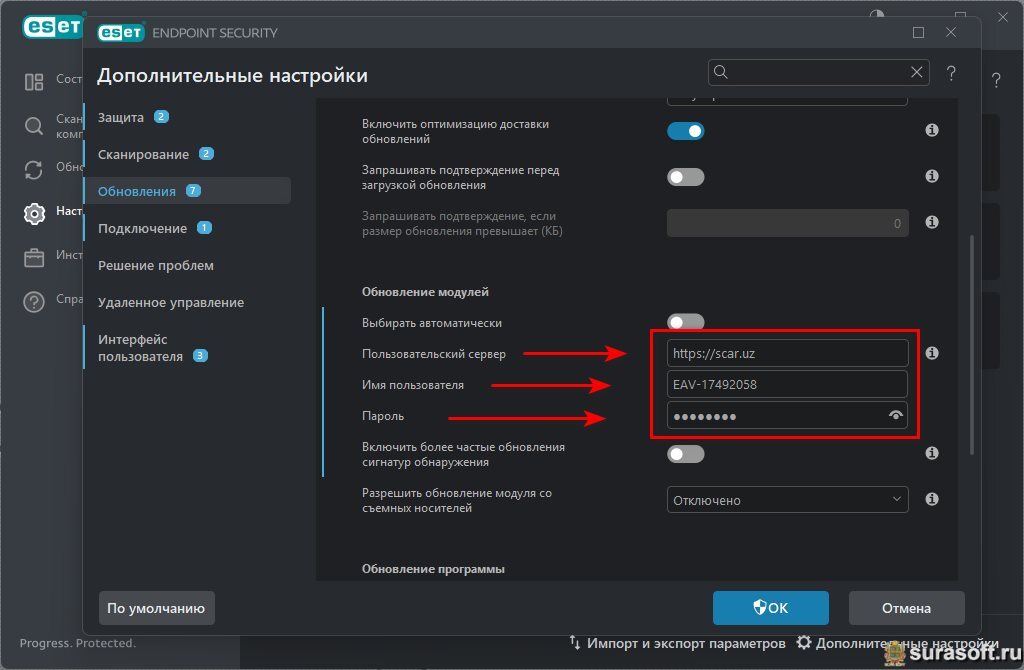
Task: Click the gear icon next to Дополнительные настройки
Action: tap(804, 643)
